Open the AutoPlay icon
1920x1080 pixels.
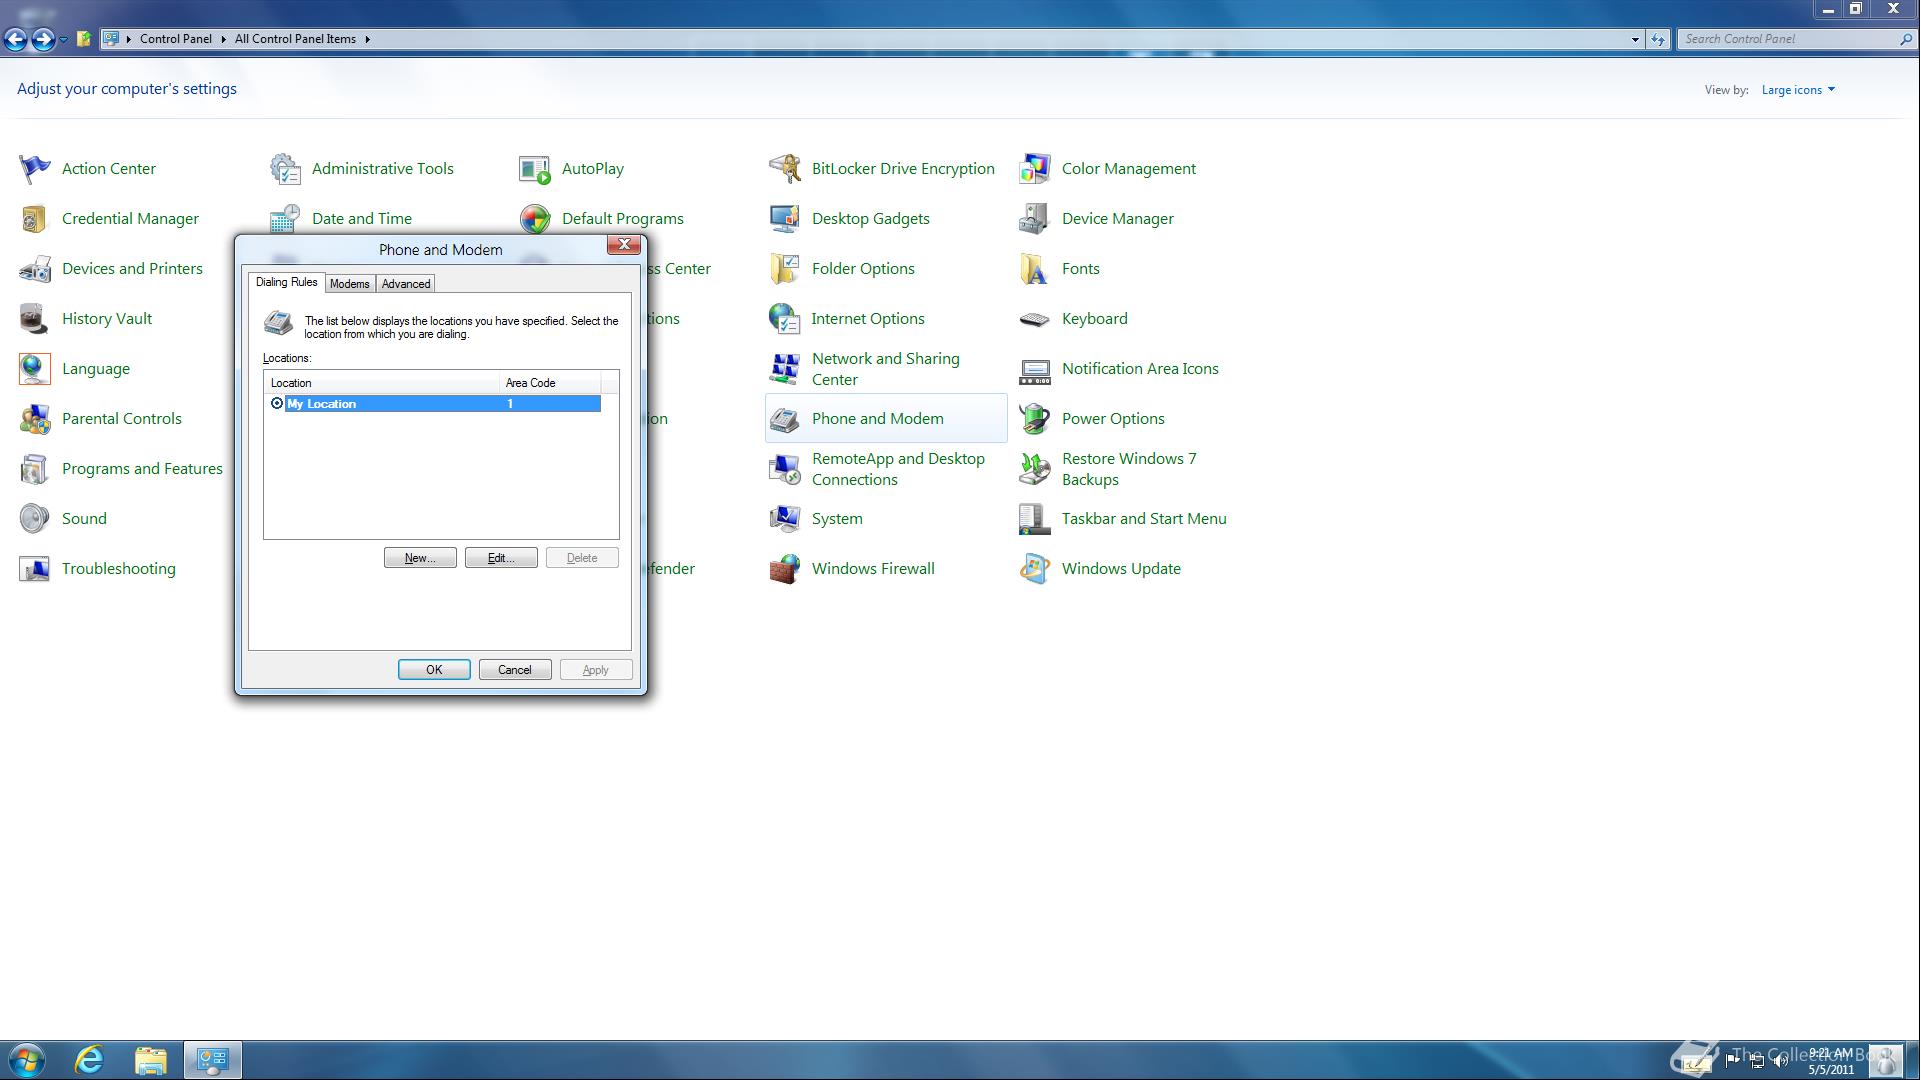pos(535,169)
